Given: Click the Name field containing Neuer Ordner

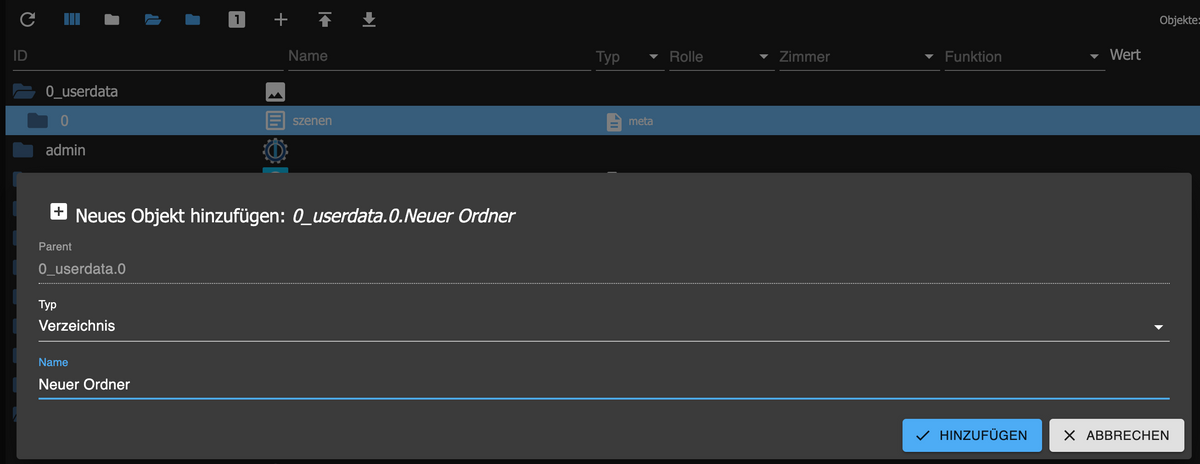Looking at the screenshot, I should (x=600, y=384).
